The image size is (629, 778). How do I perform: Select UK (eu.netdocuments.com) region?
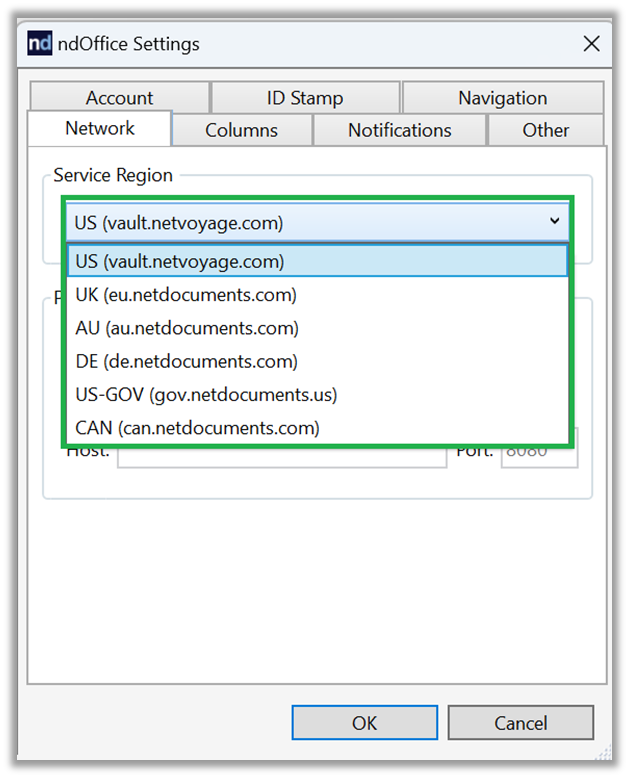(317, 295)
